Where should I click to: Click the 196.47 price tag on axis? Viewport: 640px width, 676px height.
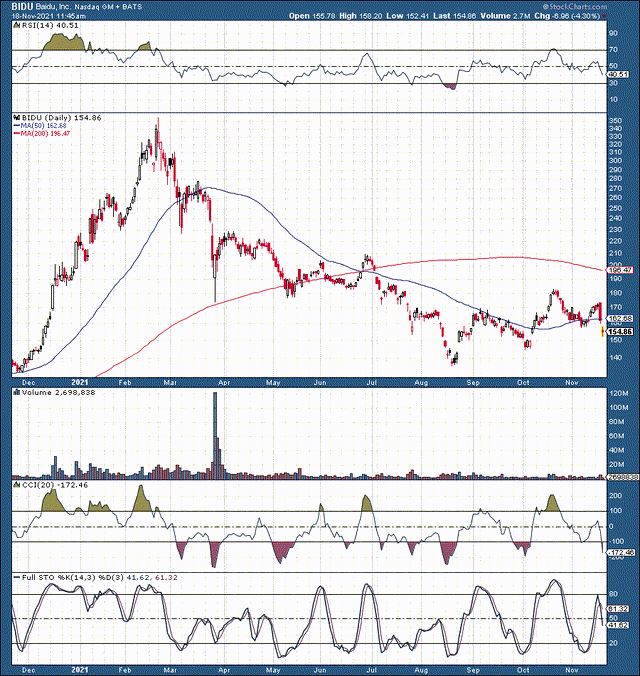[x=619, y=270]
